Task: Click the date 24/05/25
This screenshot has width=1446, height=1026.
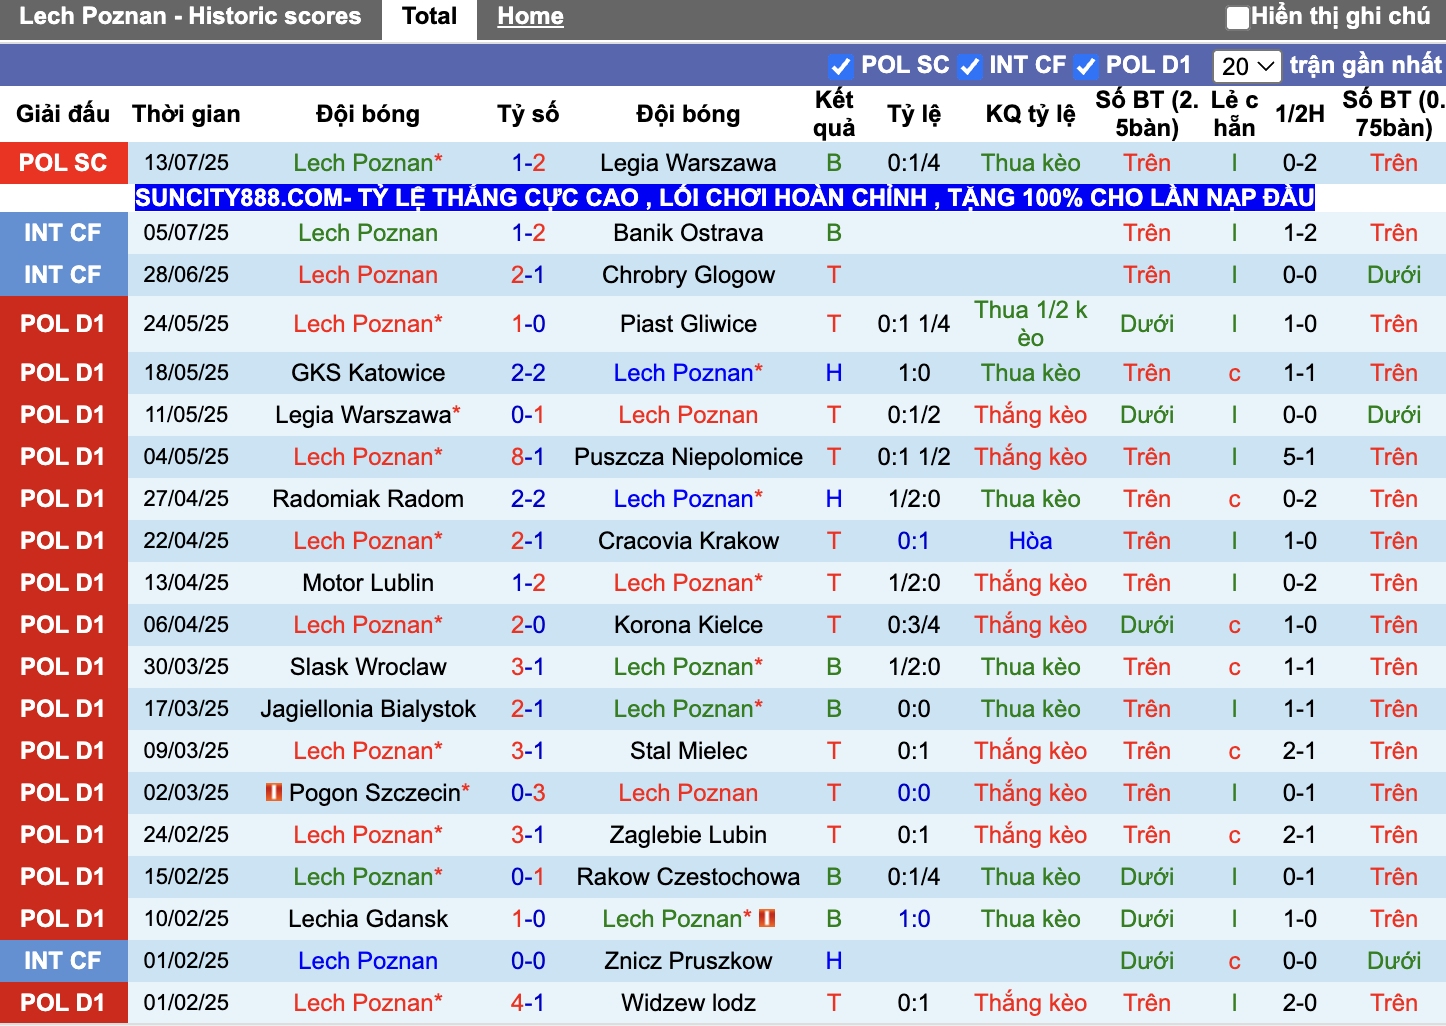Action: (186, 324)
